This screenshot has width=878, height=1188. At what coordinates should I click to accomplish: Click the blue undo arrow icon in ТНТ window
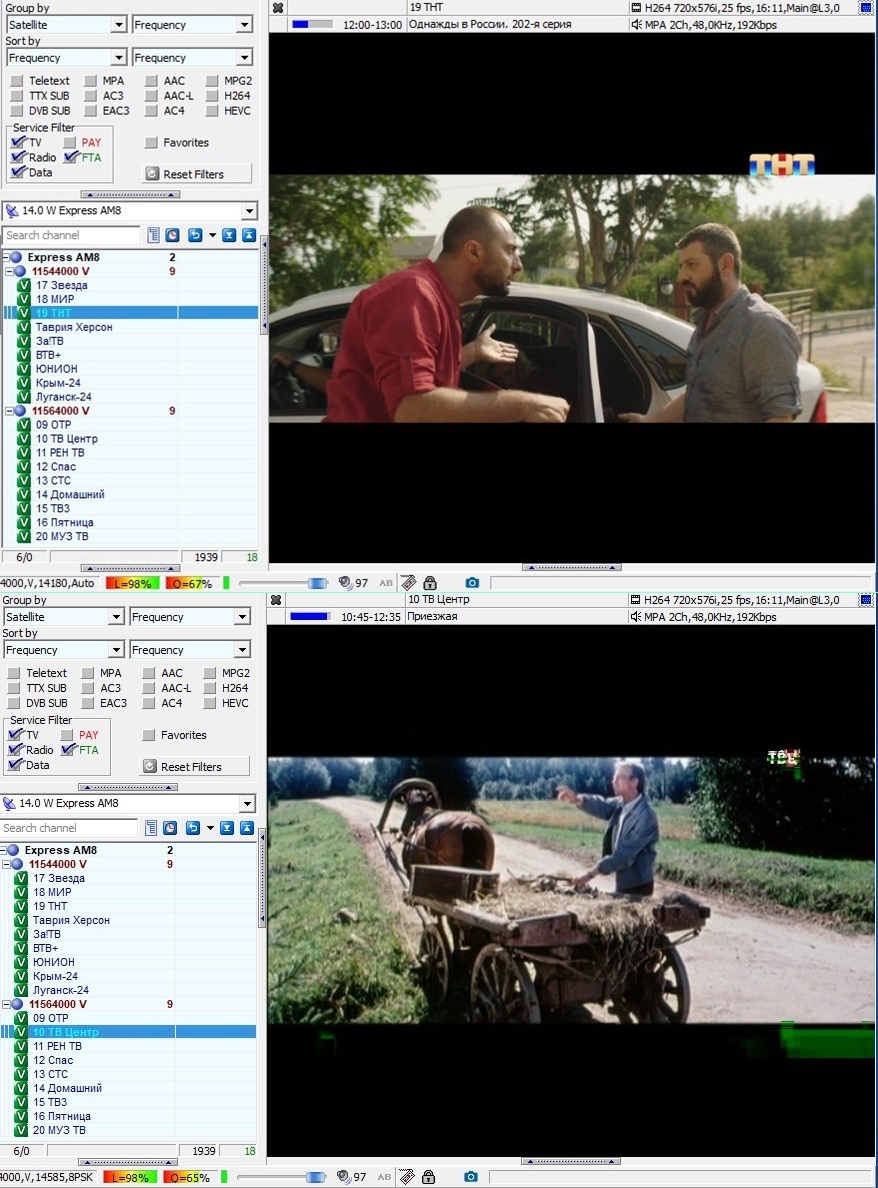pos(195,235)
